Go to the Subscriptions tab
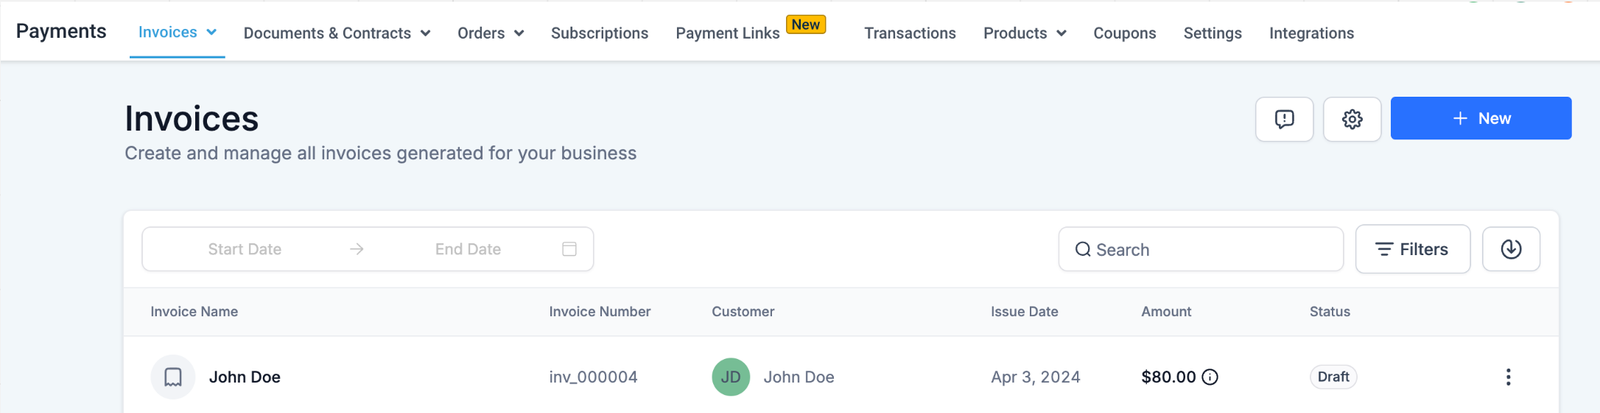Screen dimensions: 1600x413 tap(599, 33)
